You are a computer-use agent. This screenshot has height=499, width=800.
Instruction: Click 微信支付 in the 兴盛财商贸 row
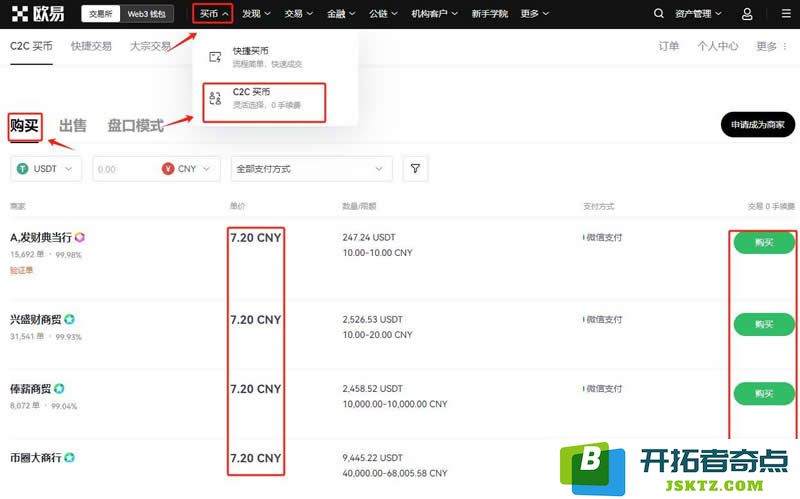click(604, 319)
